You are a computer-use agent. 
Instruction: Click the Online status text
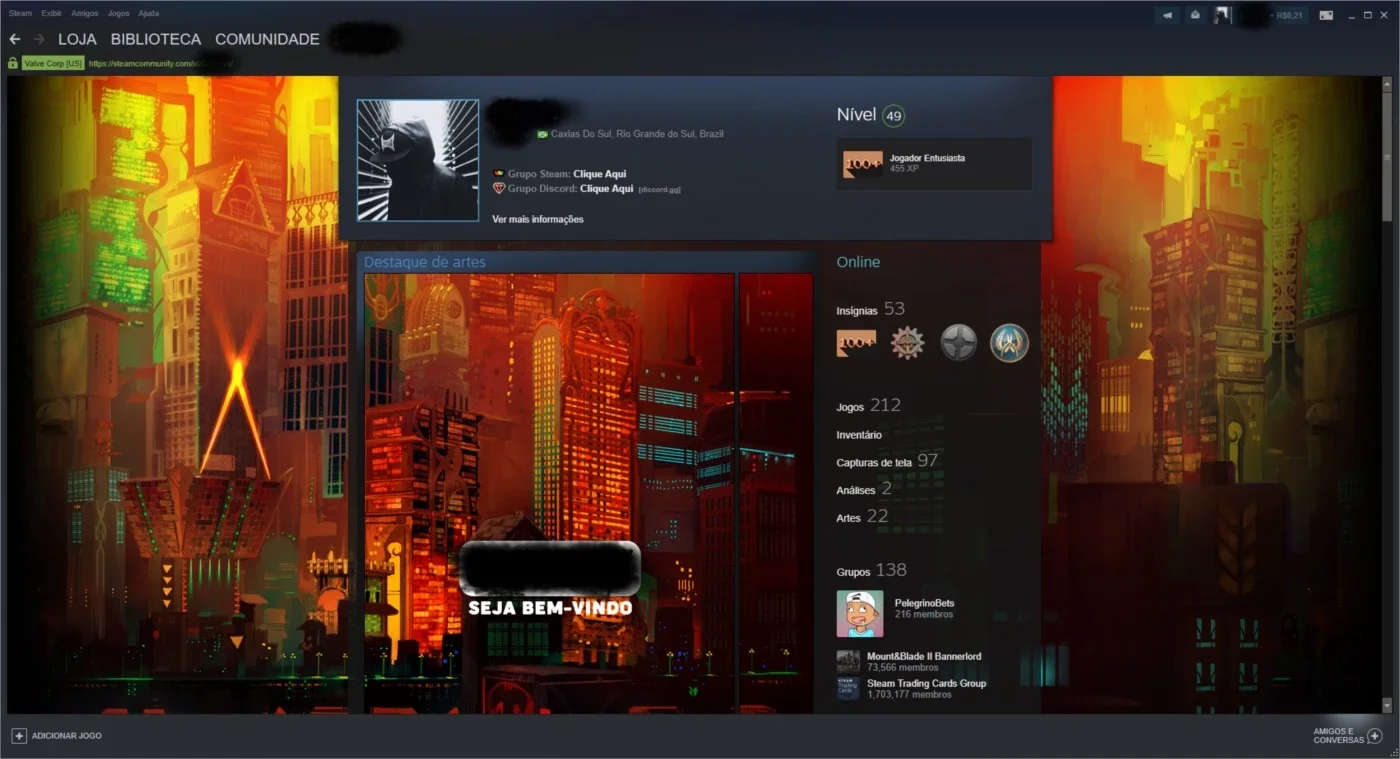[x=858, y=262]
